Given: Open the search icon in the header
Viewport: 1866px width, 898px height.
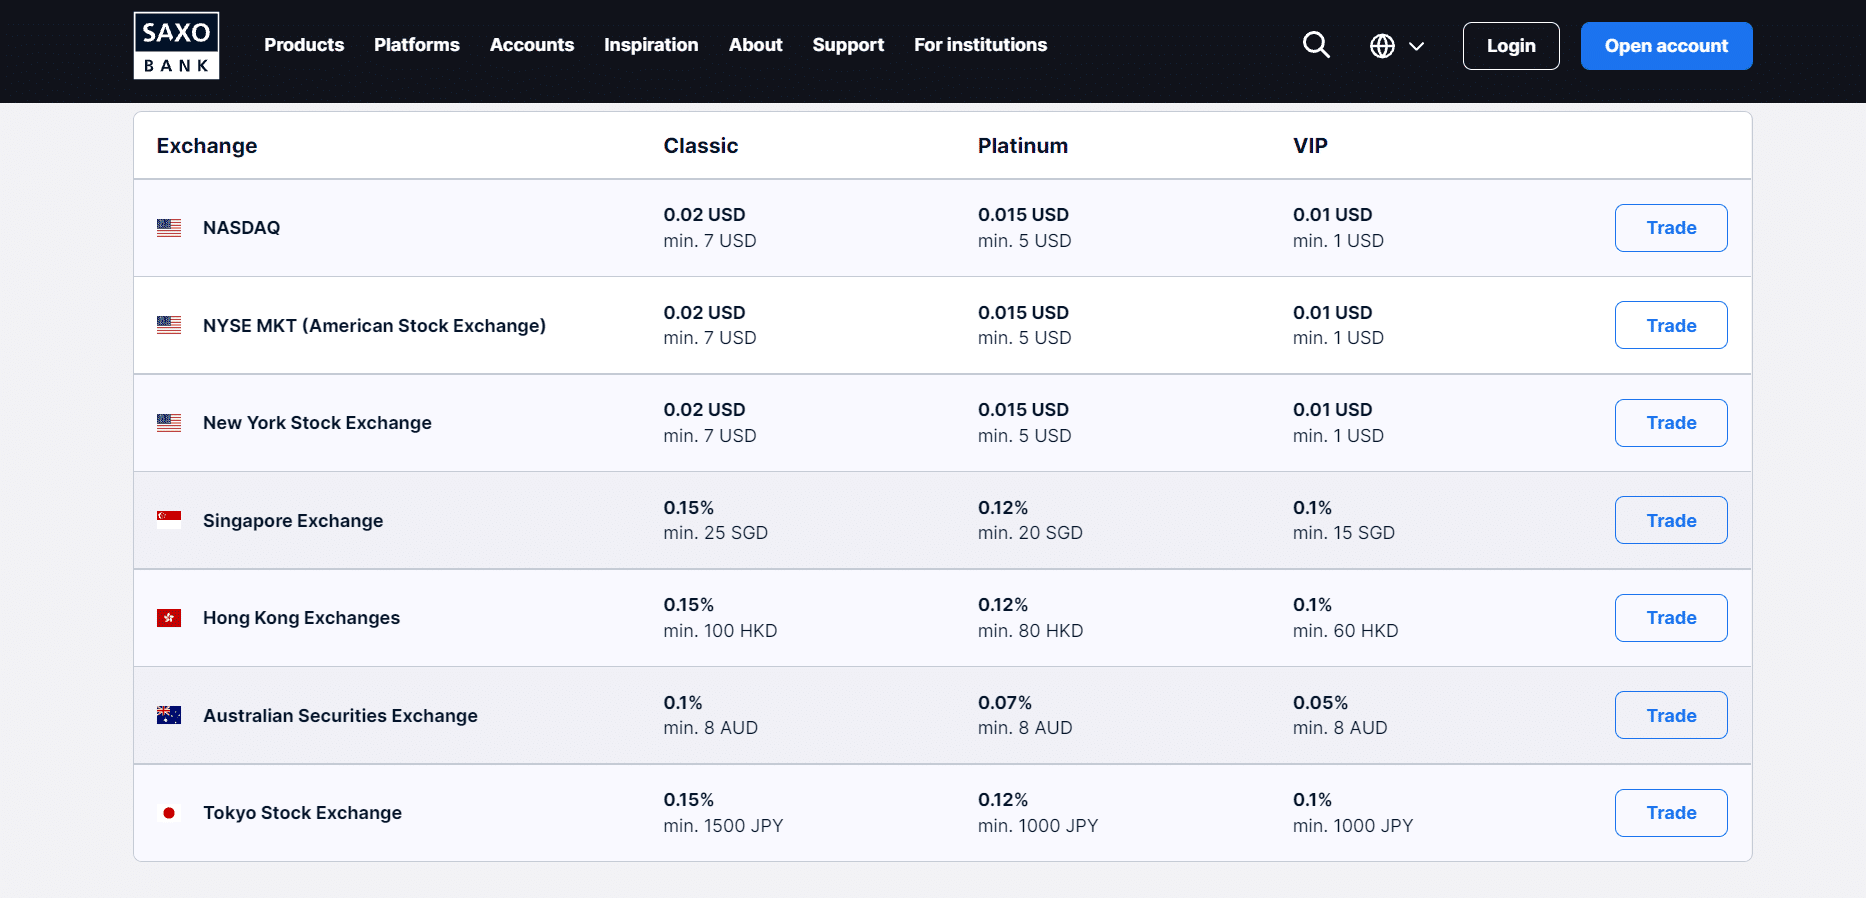Looking at the screenshot, I should tap(1316, 45).
